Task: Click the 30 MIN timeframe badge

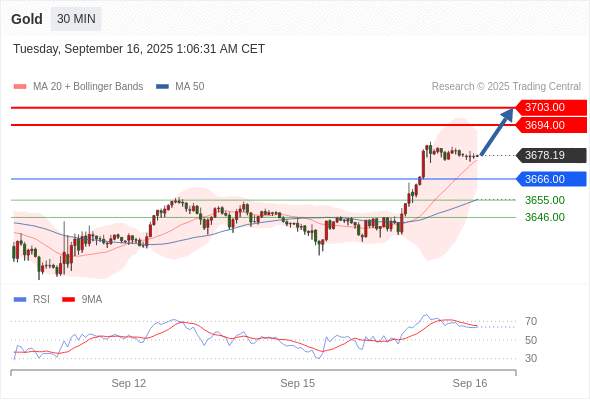Action: coord(76,19)
